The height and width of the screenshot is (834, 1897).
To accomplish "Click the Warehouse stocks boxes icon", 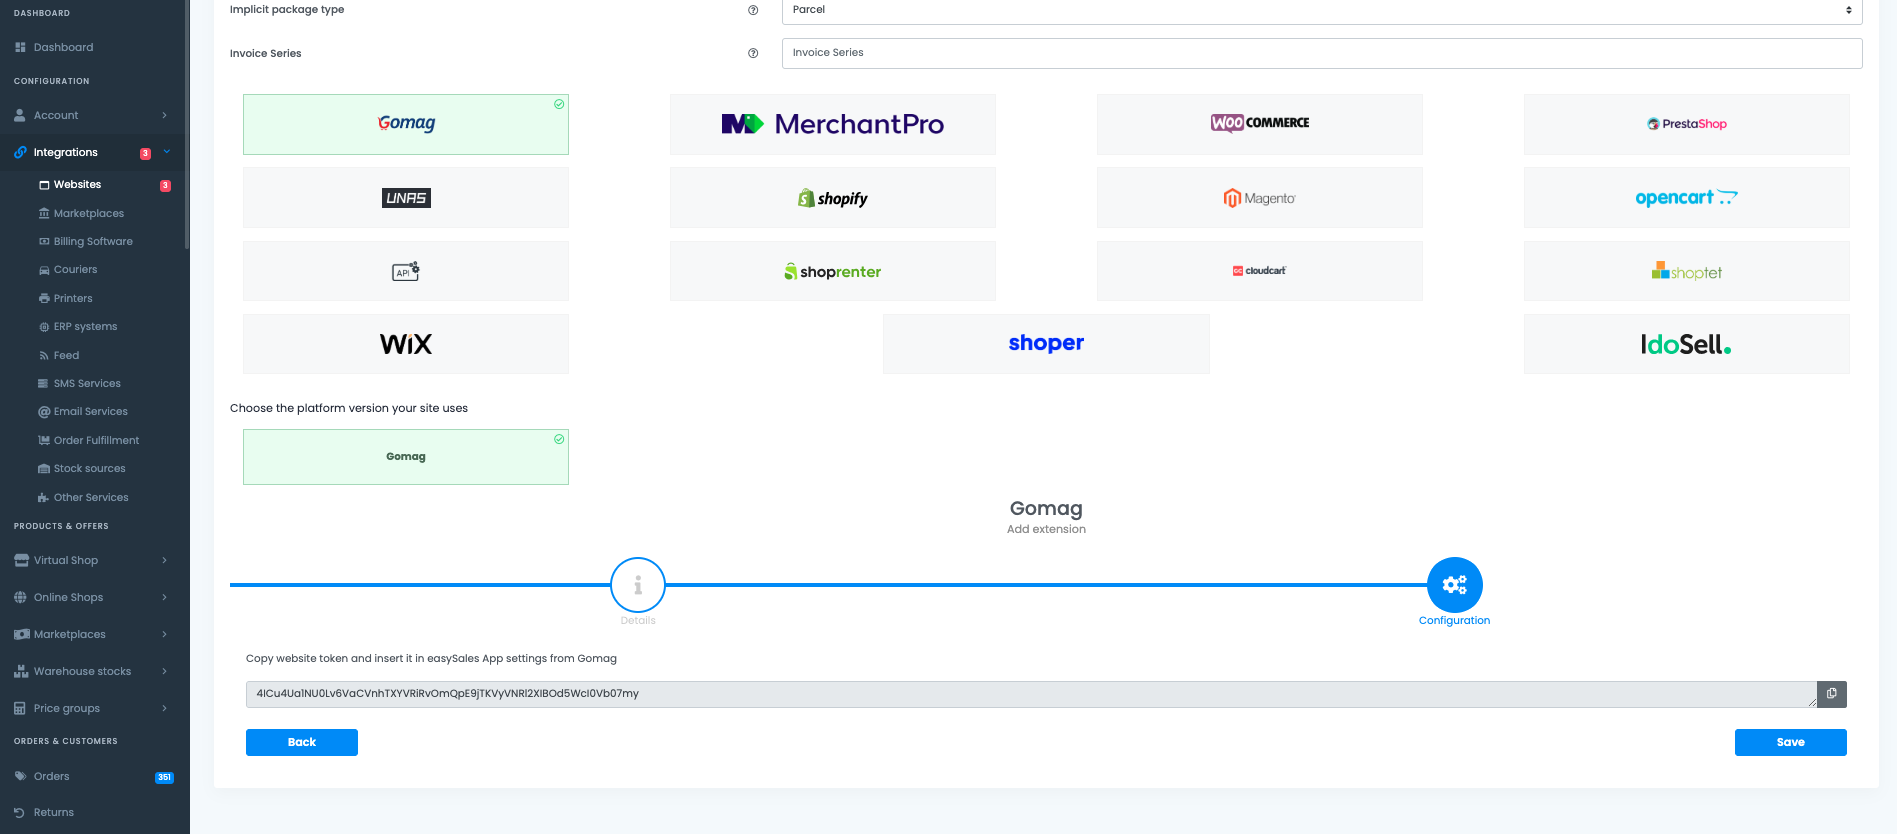I will pos(21,671).
